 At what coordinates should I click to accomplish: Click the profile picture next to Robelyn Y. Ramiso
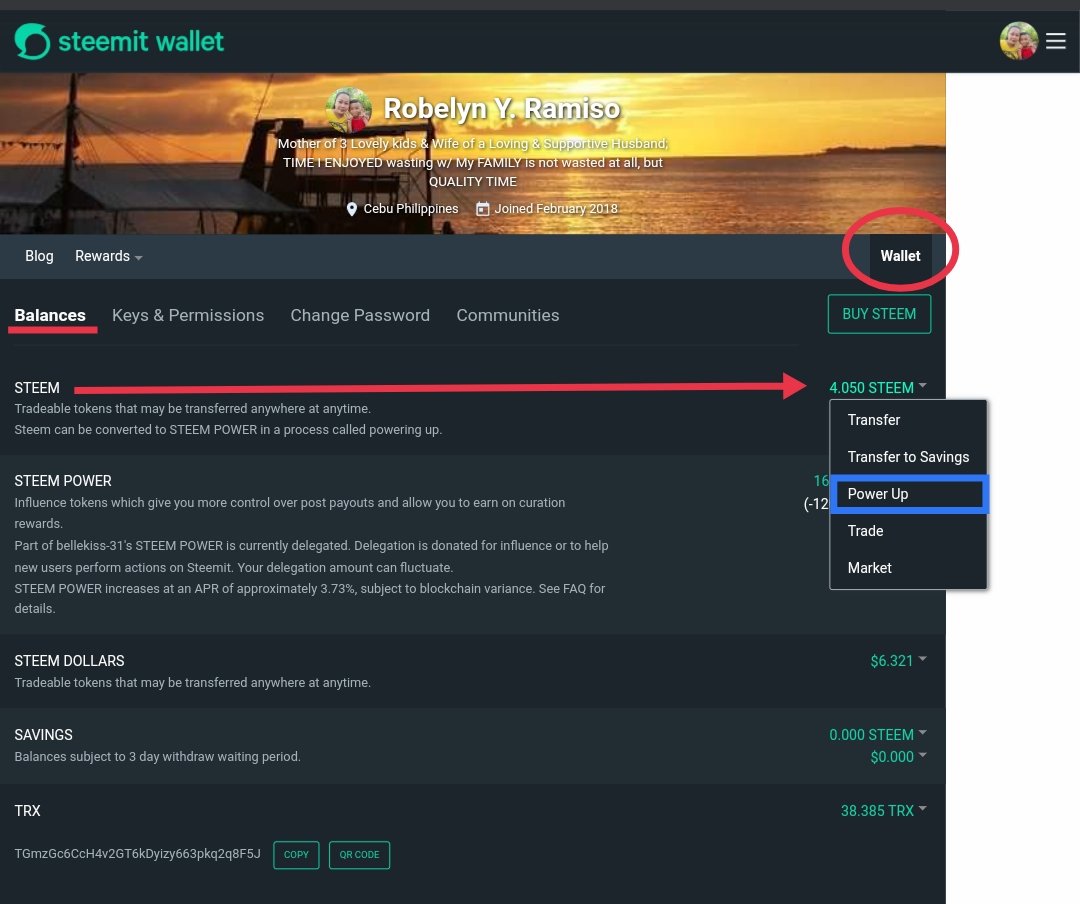pyautogui.click(x=349, y=110)
